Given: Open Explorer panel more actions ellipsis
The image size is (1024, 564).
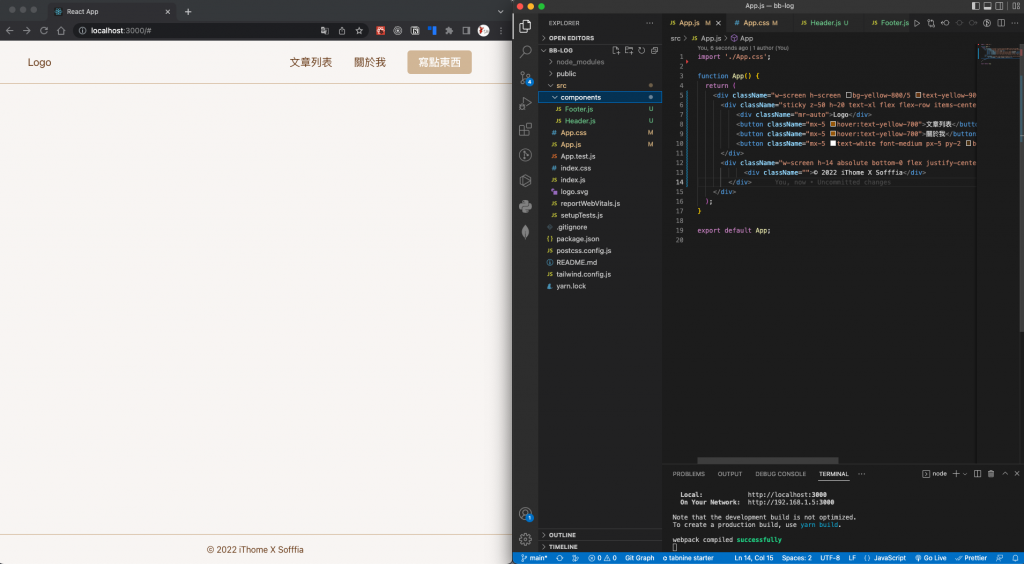Looking at the screenshot, I should point(649,23).
